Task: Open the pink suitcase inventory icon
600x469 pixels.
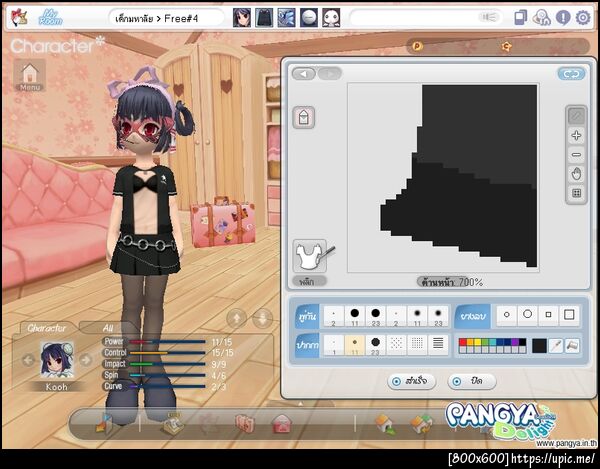Action: click(245, 424)
